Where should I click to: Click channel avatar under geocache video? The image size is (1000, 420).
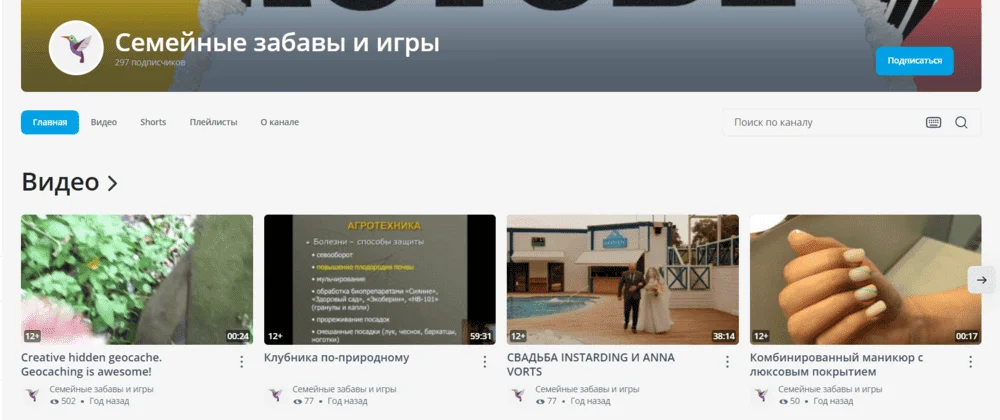tap(33, 395)
